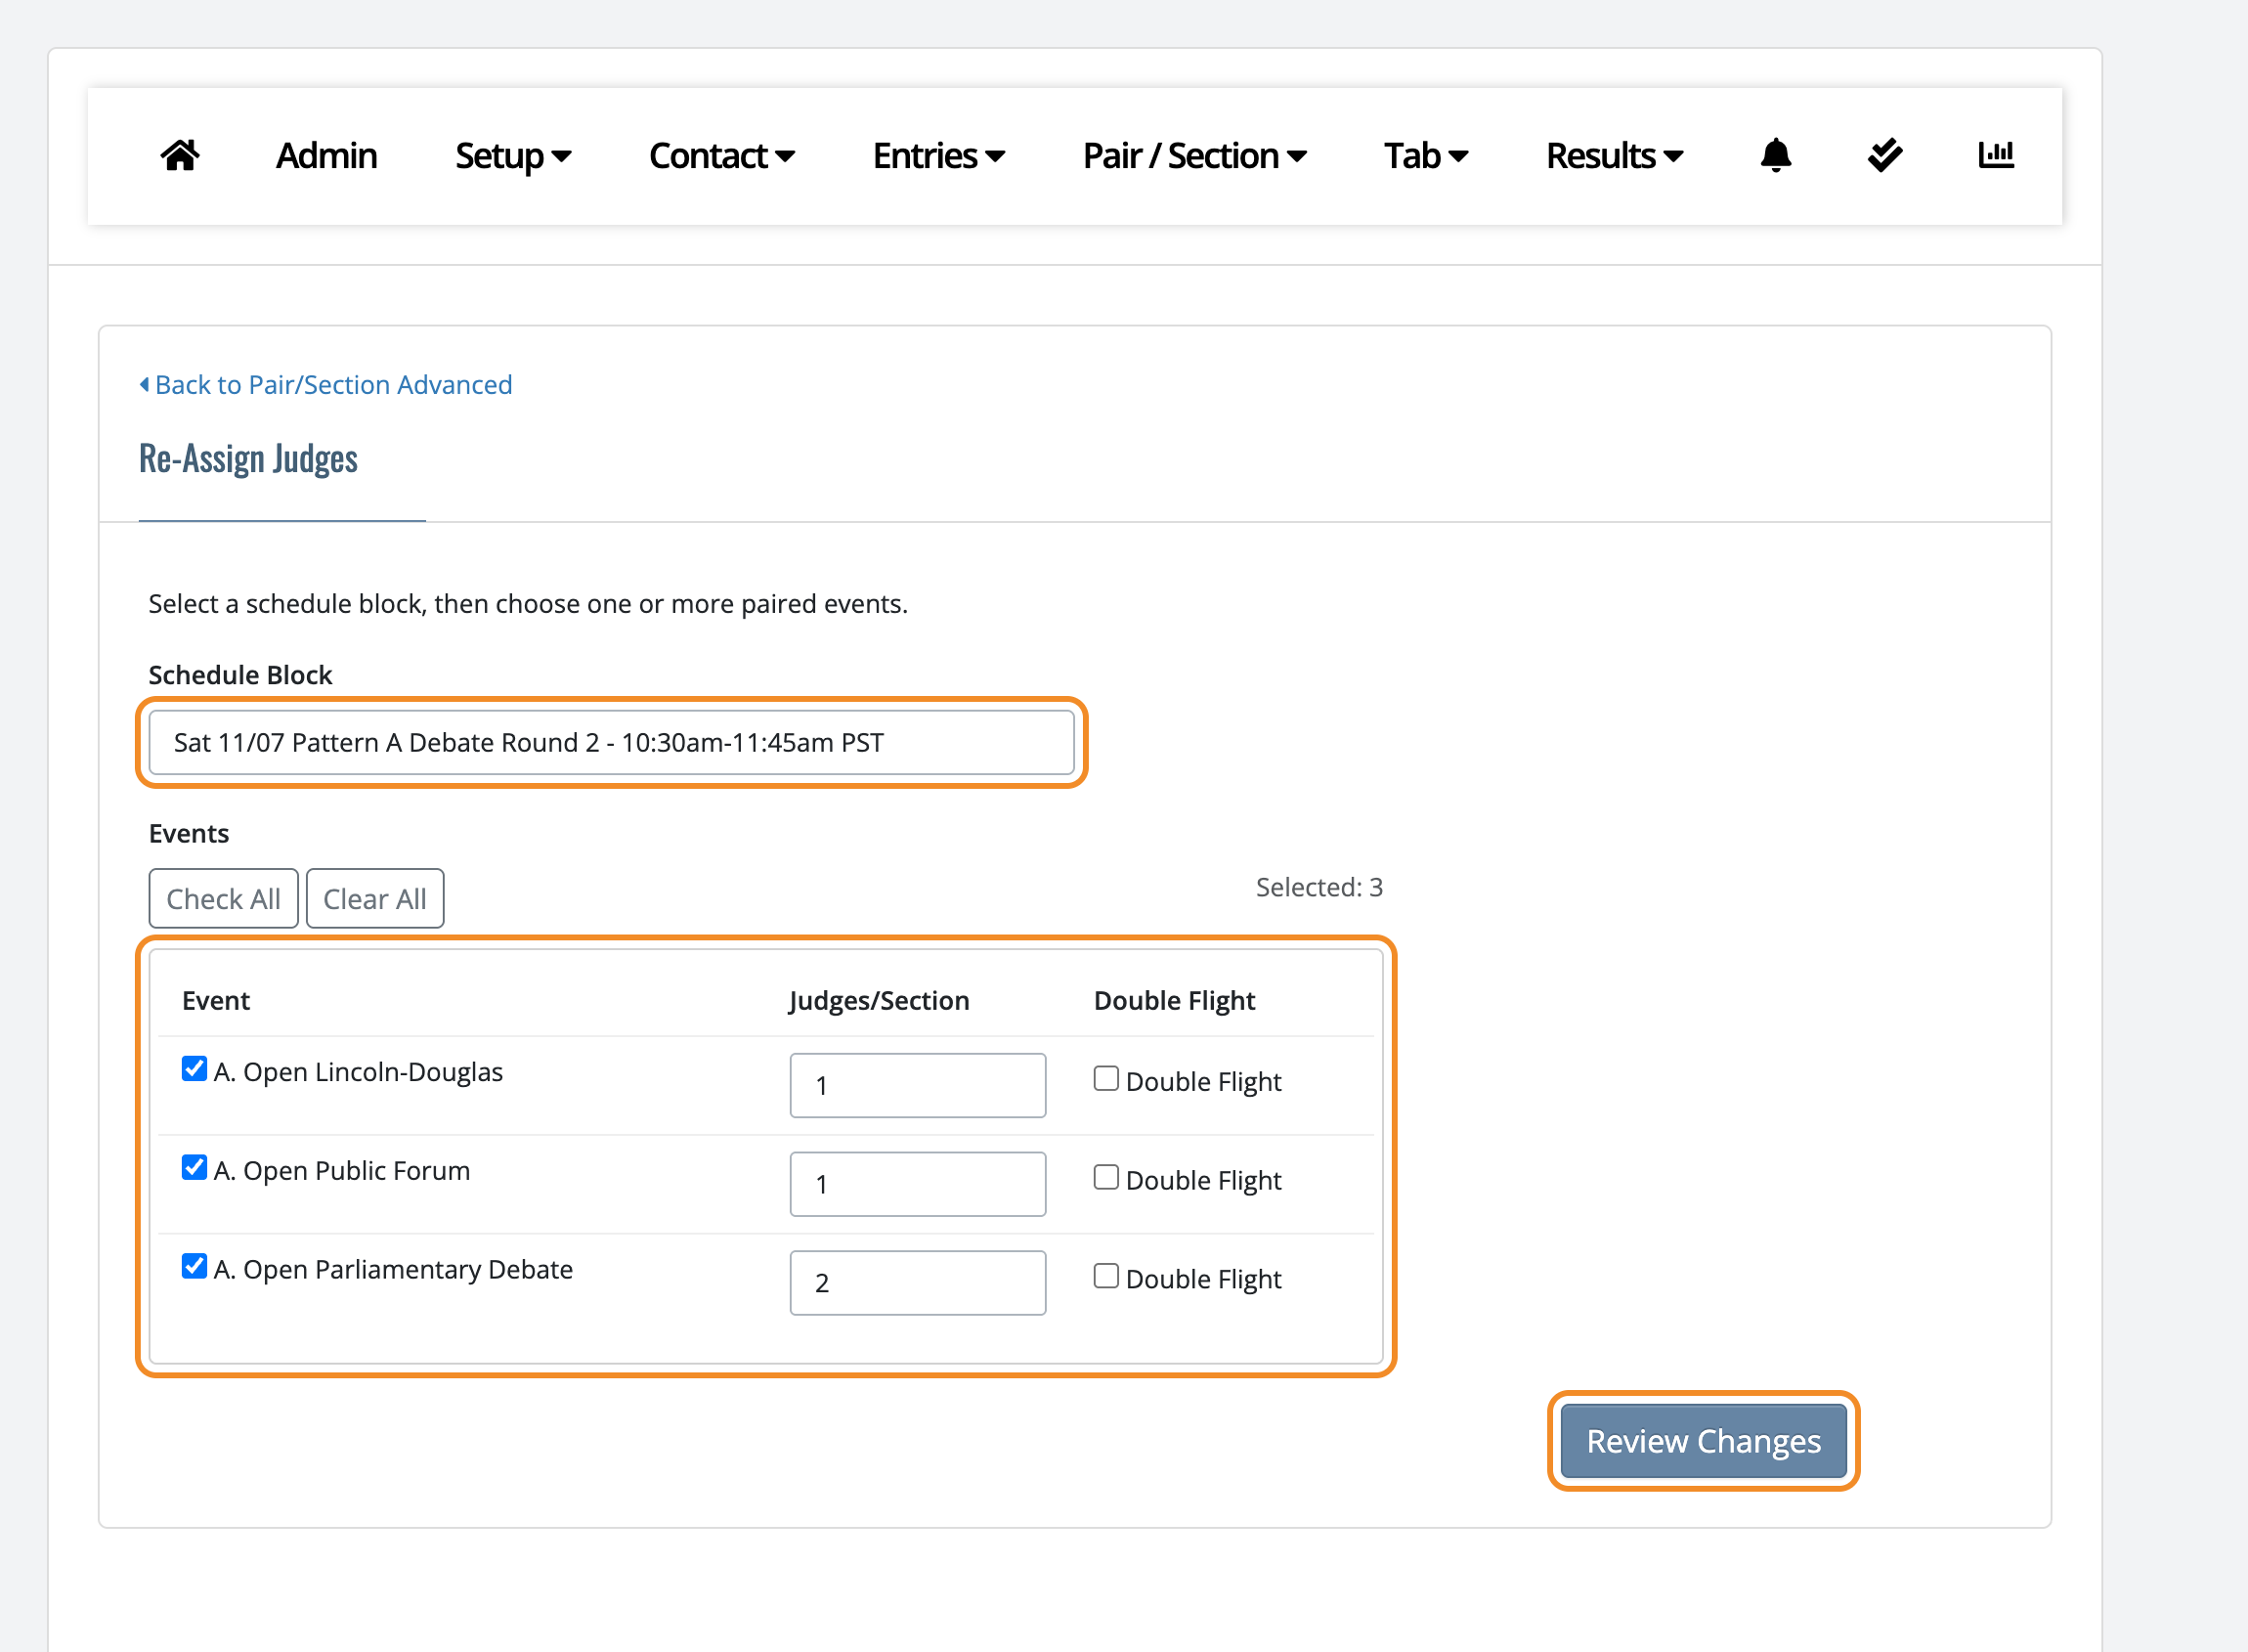
Task: Click the back arrow beside Back to Pair/Section Advanced
Action: pyautogui.click(x=144, y=384)
